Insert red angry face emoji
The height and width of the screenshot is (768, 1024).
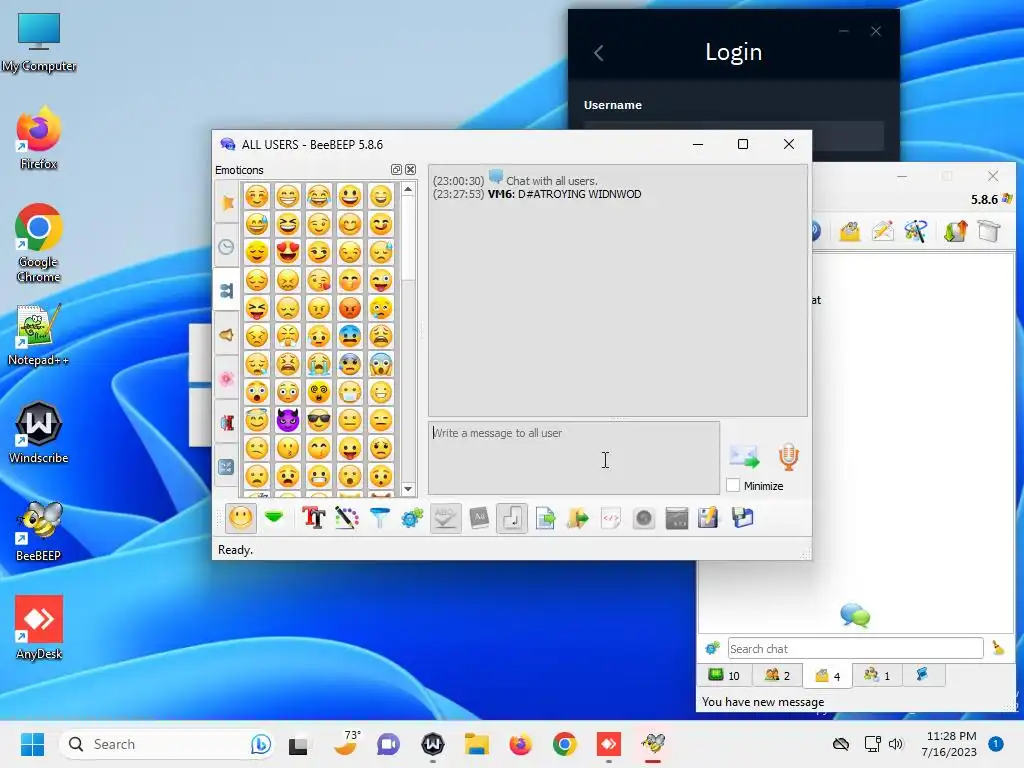[x=350, y=308]
